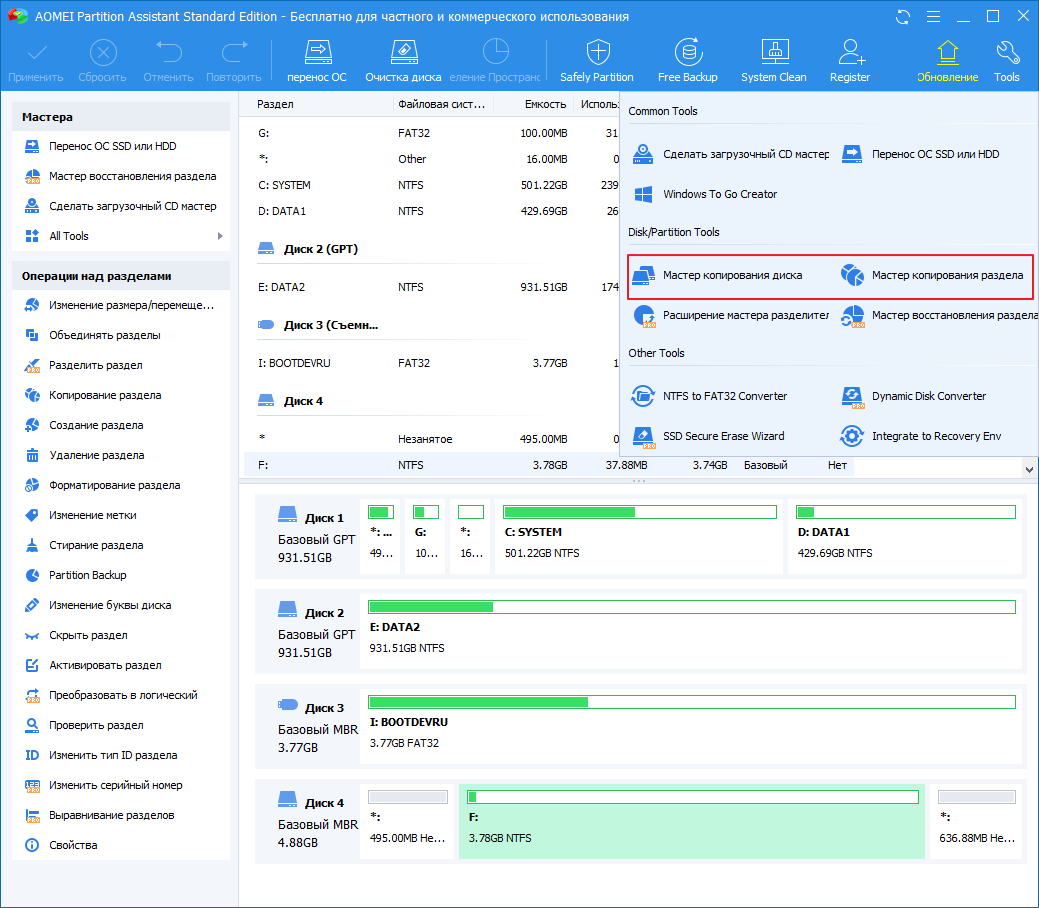Open NTFS to FAT32 Converter
1039x908 pixels.
(710, 396)
